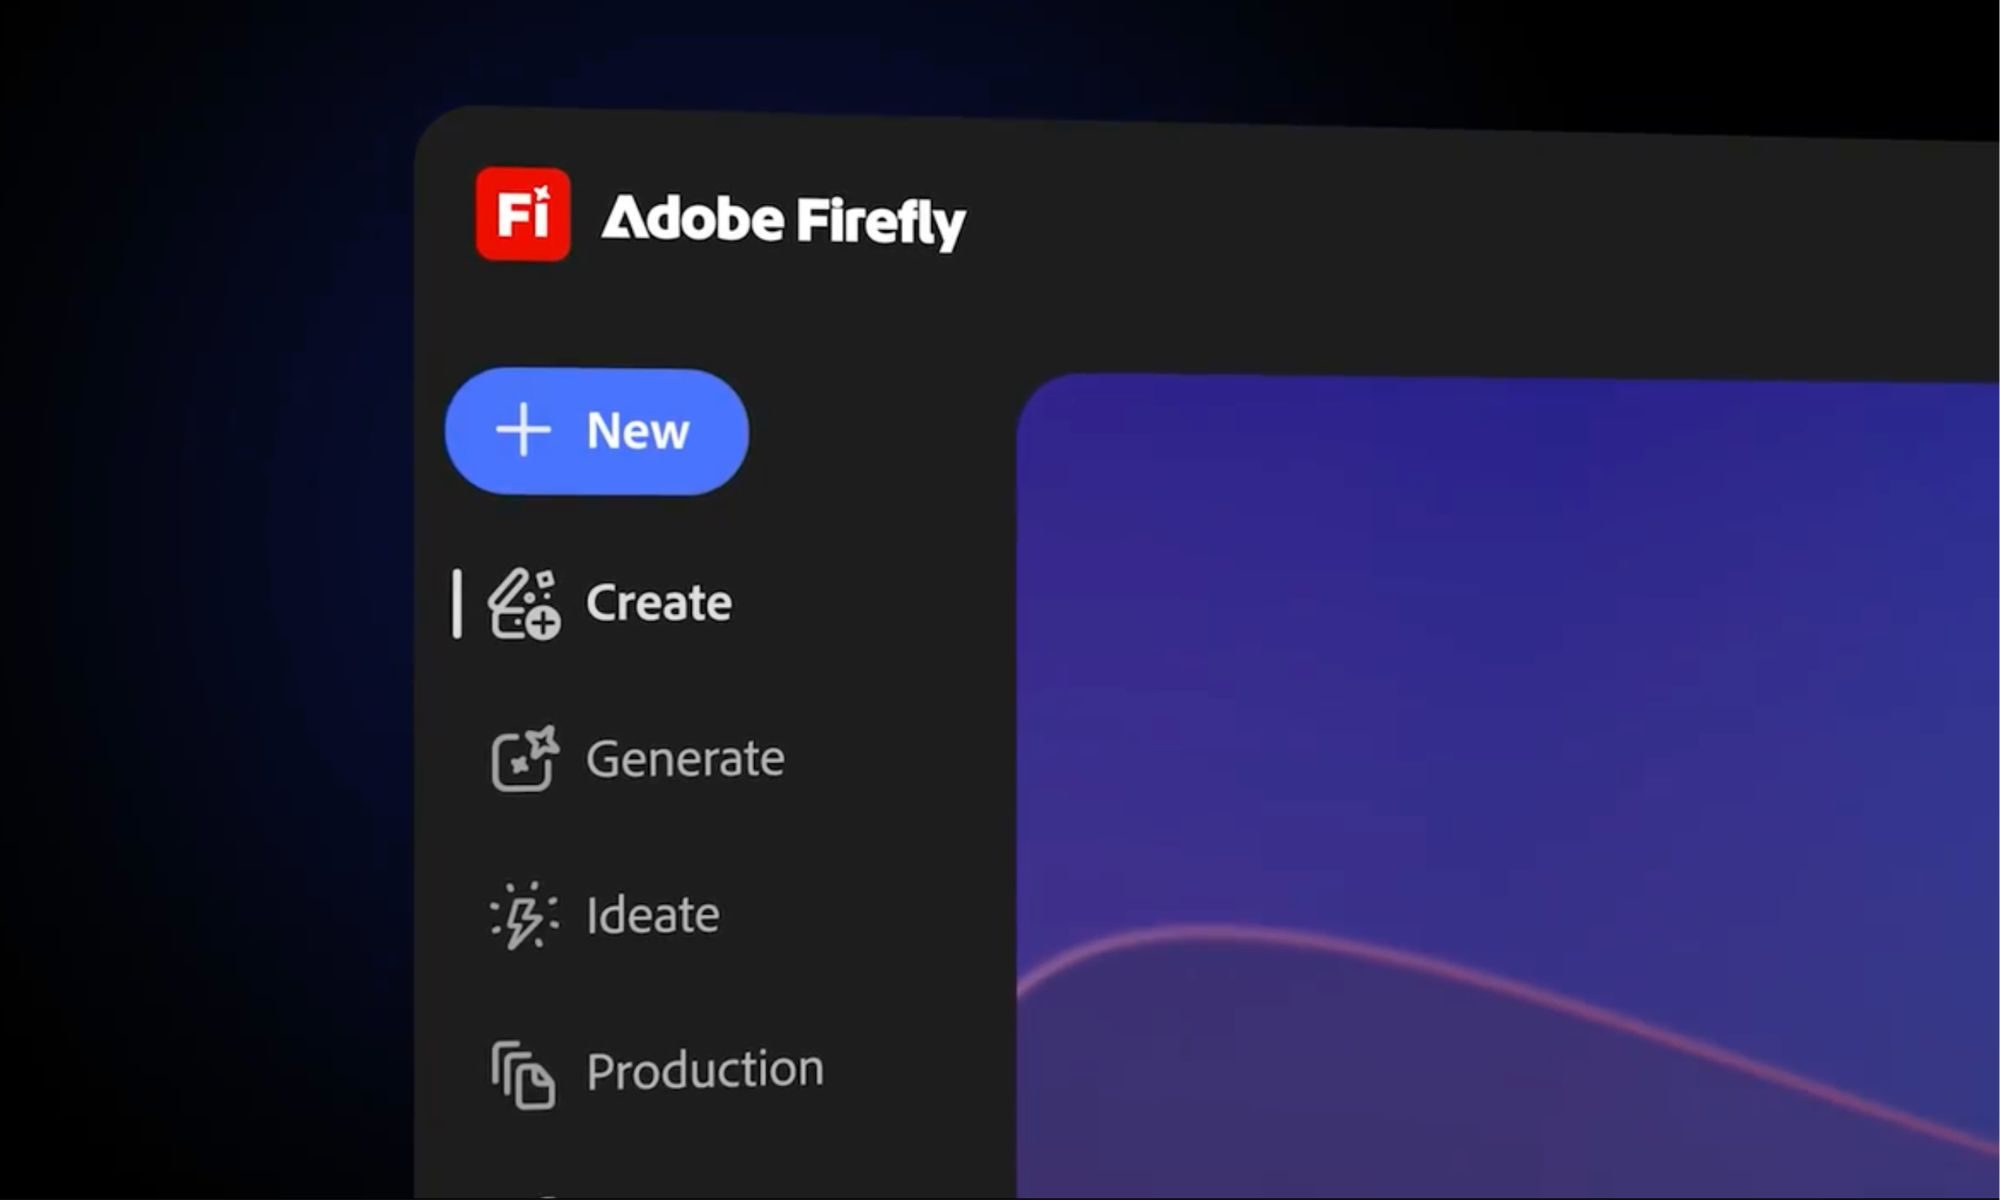Select the active Create section indicator bar

click(458, 604)
